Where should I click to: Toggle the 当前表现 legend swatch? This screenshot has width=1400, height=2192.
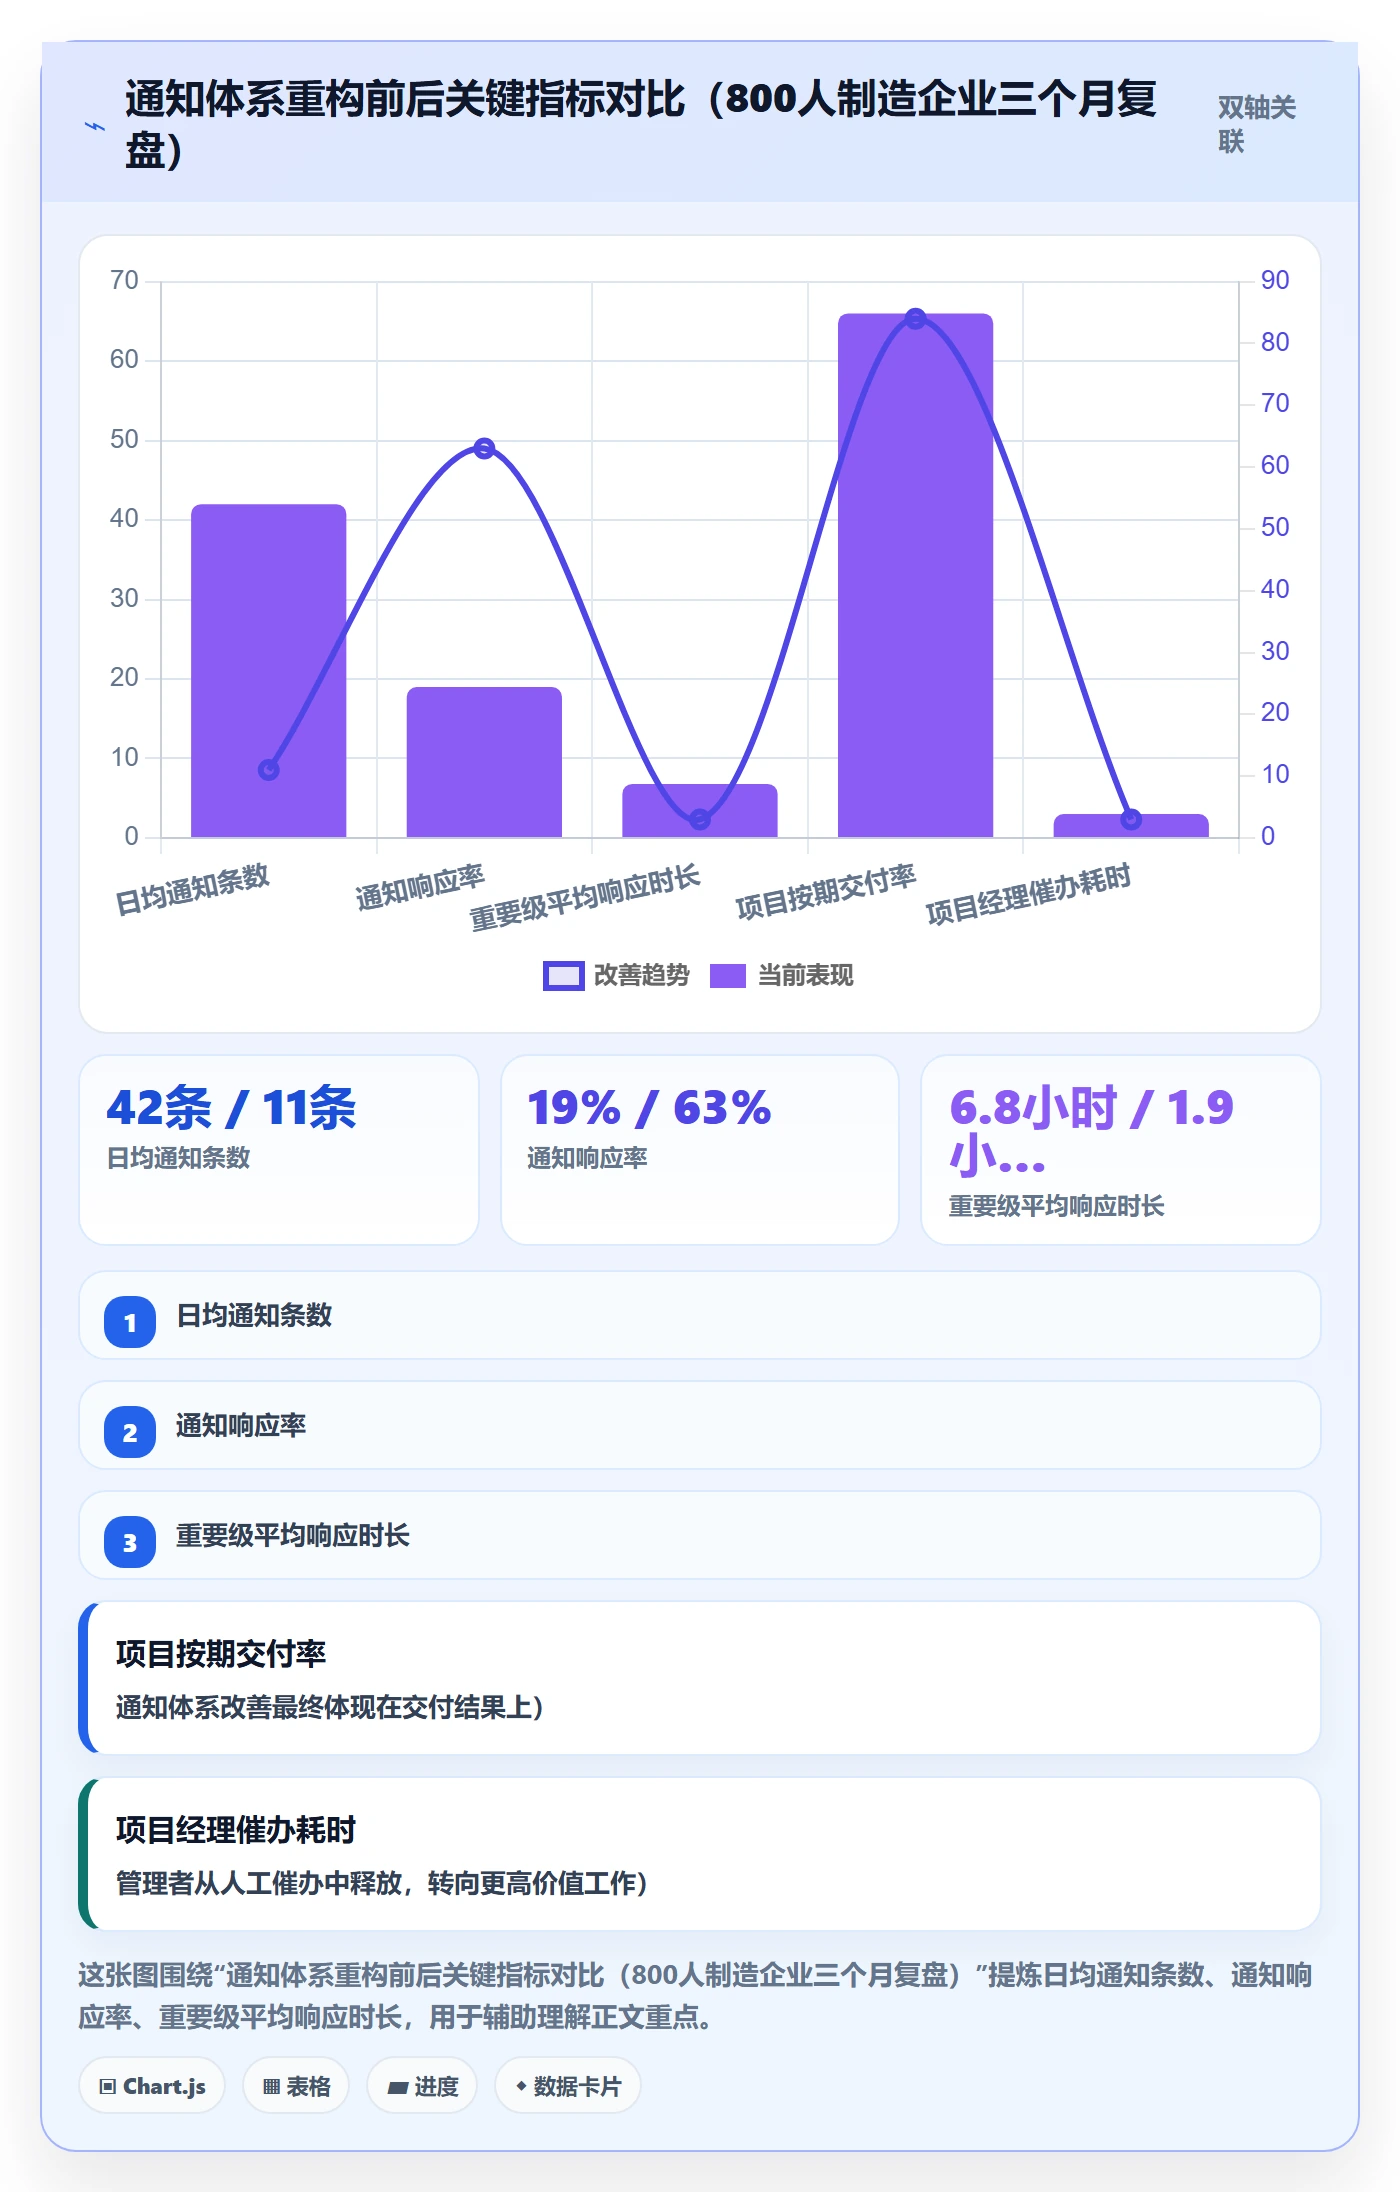coord(727,976)
